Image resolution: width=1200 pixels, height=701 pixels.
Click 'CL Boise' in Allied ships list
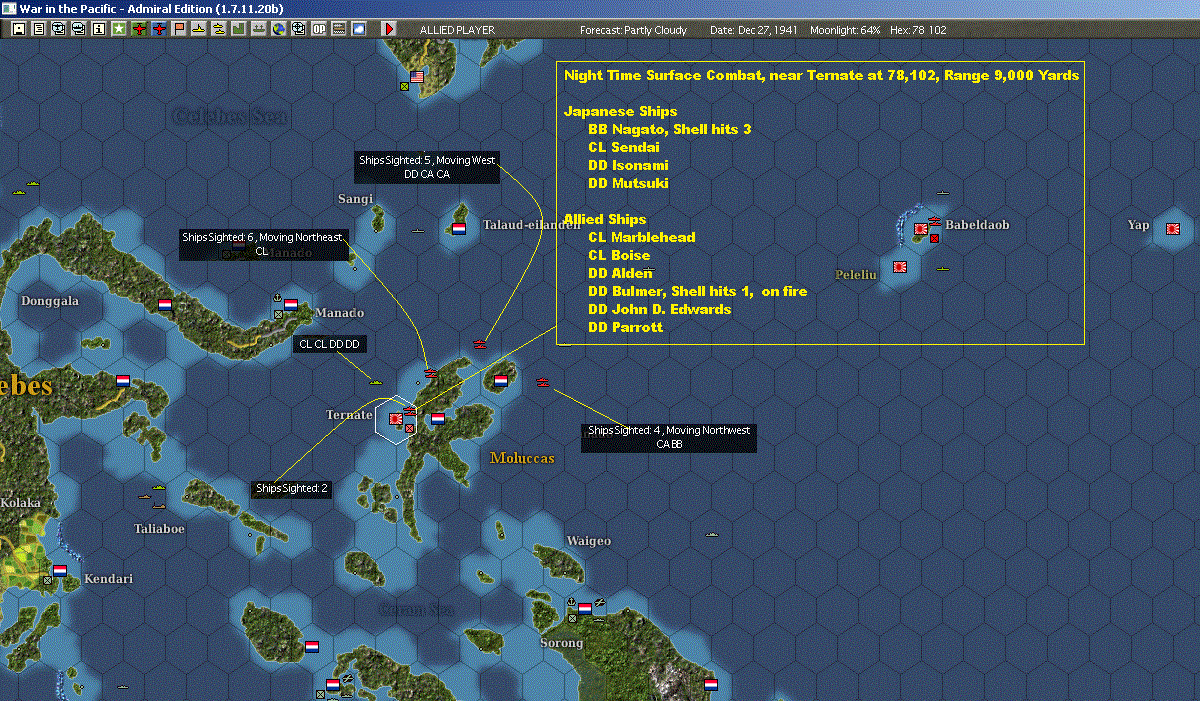[x=619, y=255]
